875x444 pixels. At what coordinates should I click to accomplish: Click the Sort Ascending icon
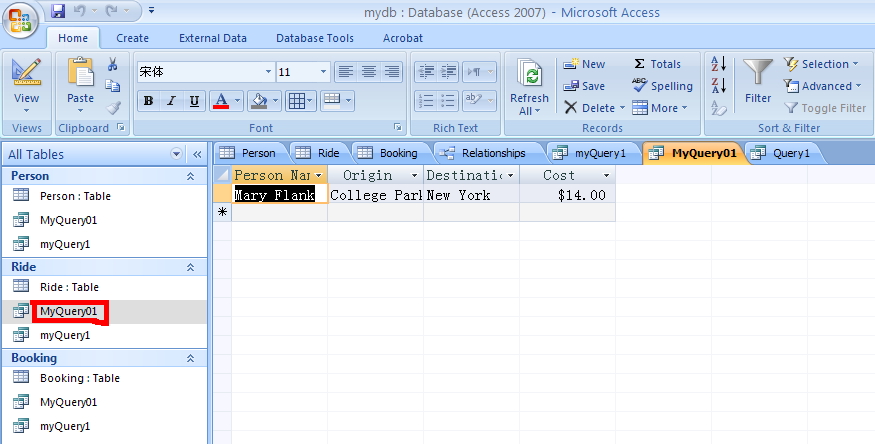[x=718, y=64]
